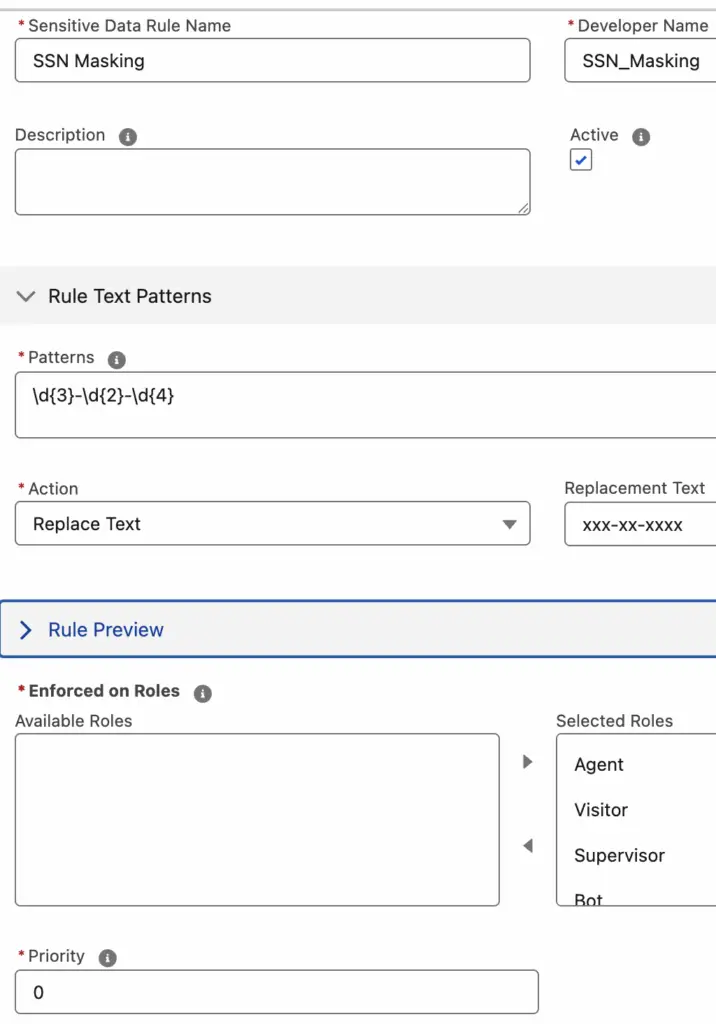Click the Patterns regex text box
The height and width of the screenshot is (1024, 716).
click(366, 405)
